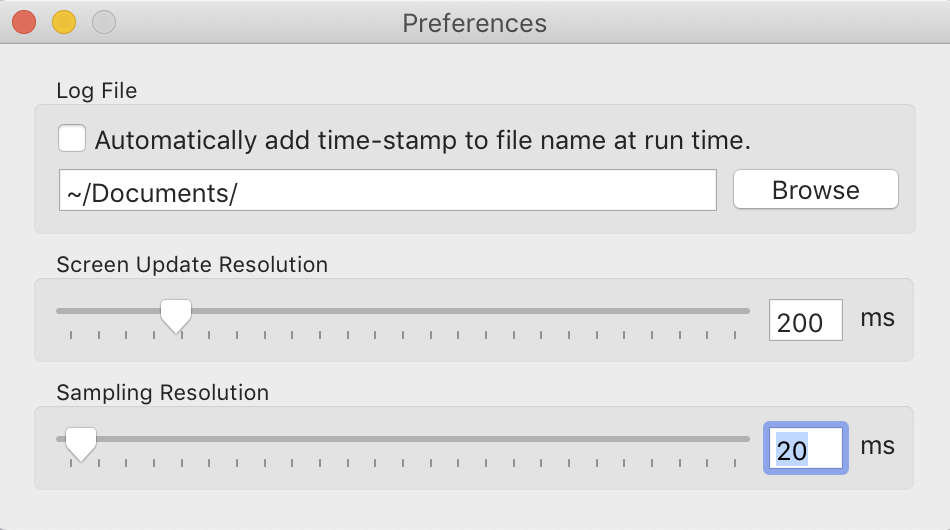
Task: Click the Preferences title text
Action: (x=474, y=23)
